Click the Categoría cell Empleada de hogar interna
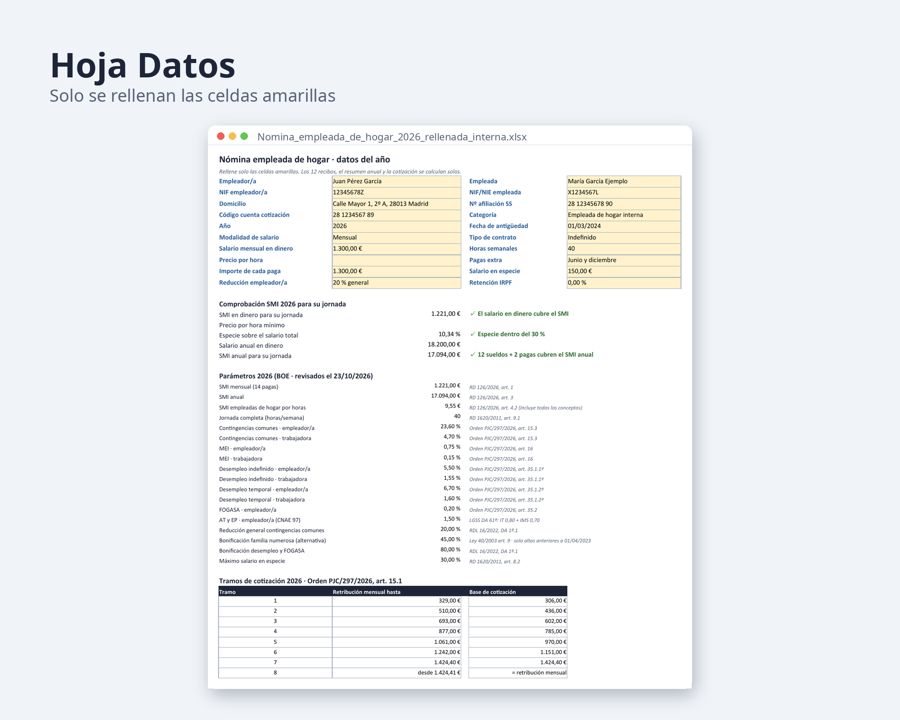The image size is (900, 720). (x=623, y=215)
